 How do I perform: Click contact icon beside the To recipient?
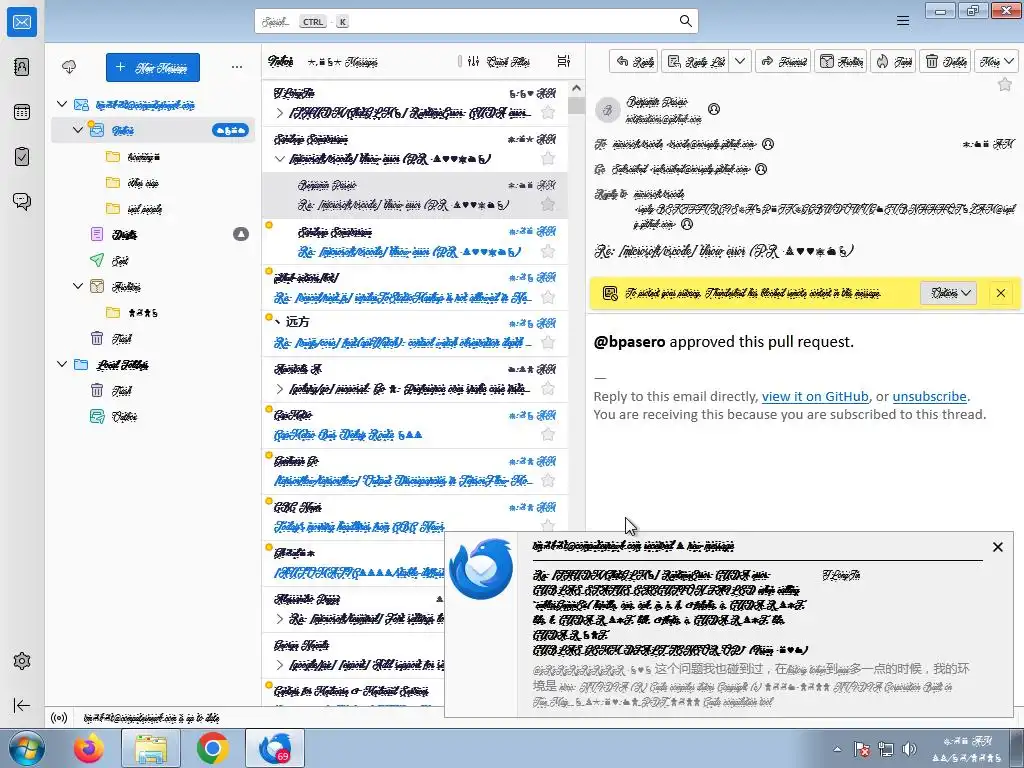pyautogui.click(x=768, y=144)
